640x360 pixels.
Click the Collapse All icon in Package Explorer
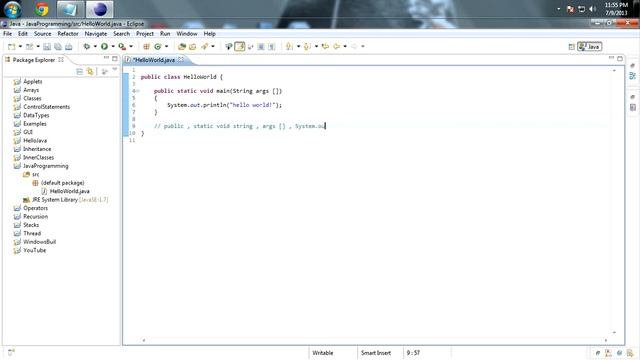point(80,71)
